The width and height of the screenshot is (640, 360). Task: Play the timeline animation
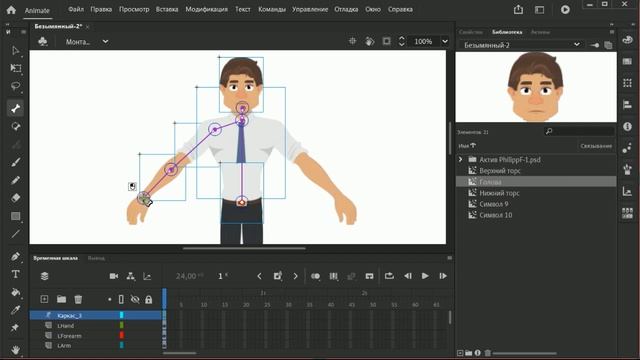425,276
